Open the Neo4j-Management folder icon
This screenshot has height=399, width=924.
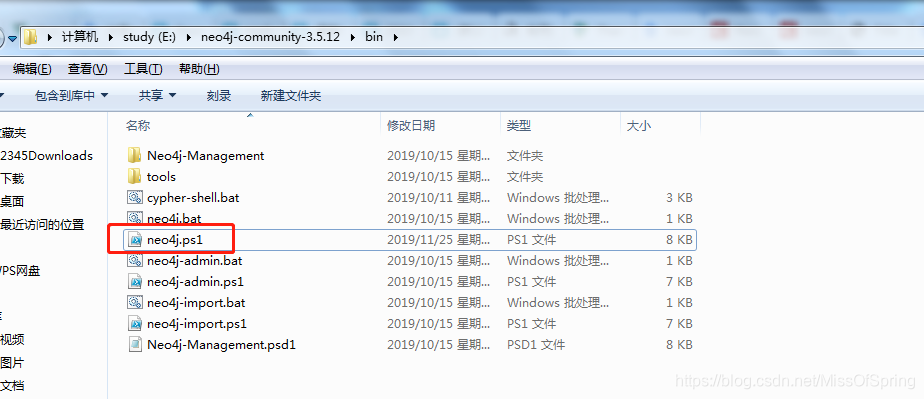pyautogui.click(x=135, y=156)
